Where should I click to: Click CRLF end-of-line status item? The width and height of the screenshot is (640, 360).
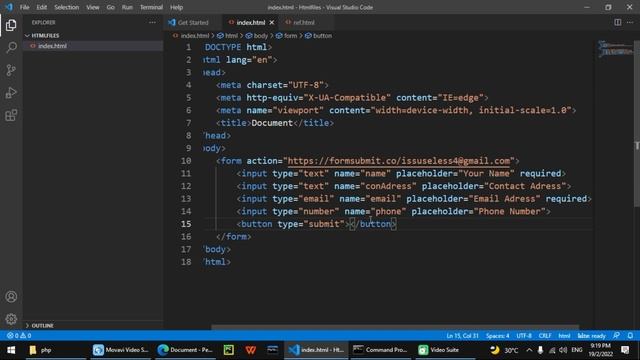(x=545, y=336)
